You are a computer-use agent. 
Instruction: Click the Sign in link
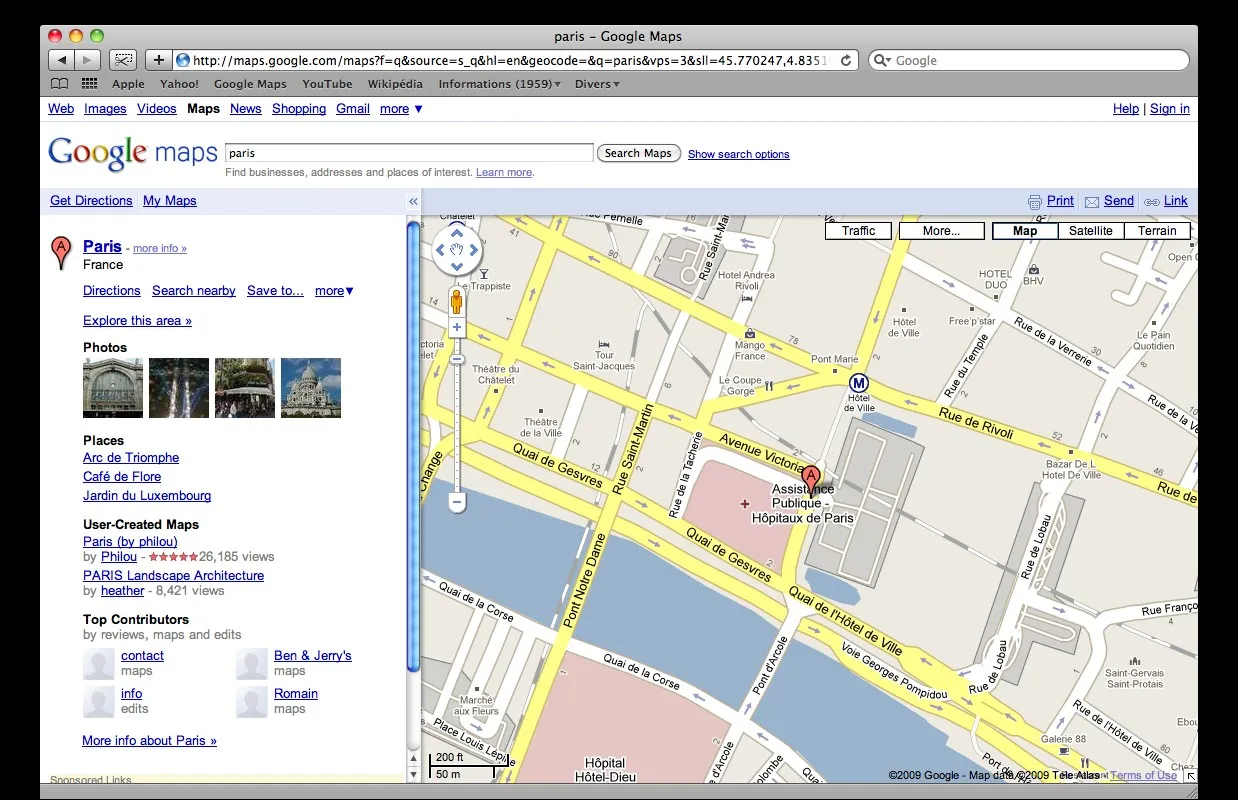[x=1170, y=109]
